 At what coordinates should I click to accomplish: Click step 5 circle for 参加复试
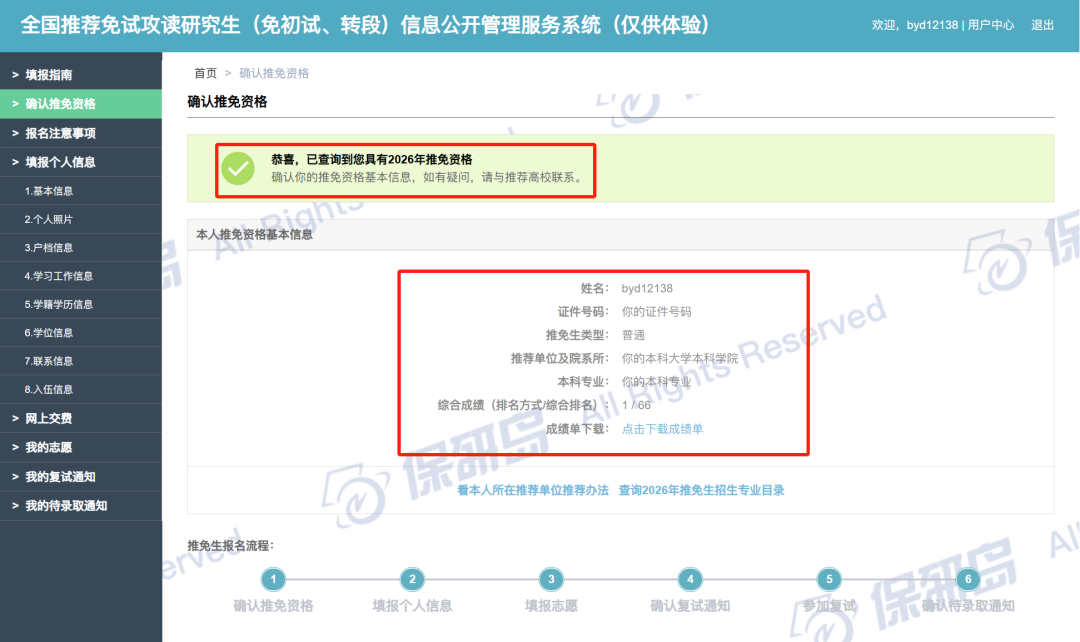828,579
